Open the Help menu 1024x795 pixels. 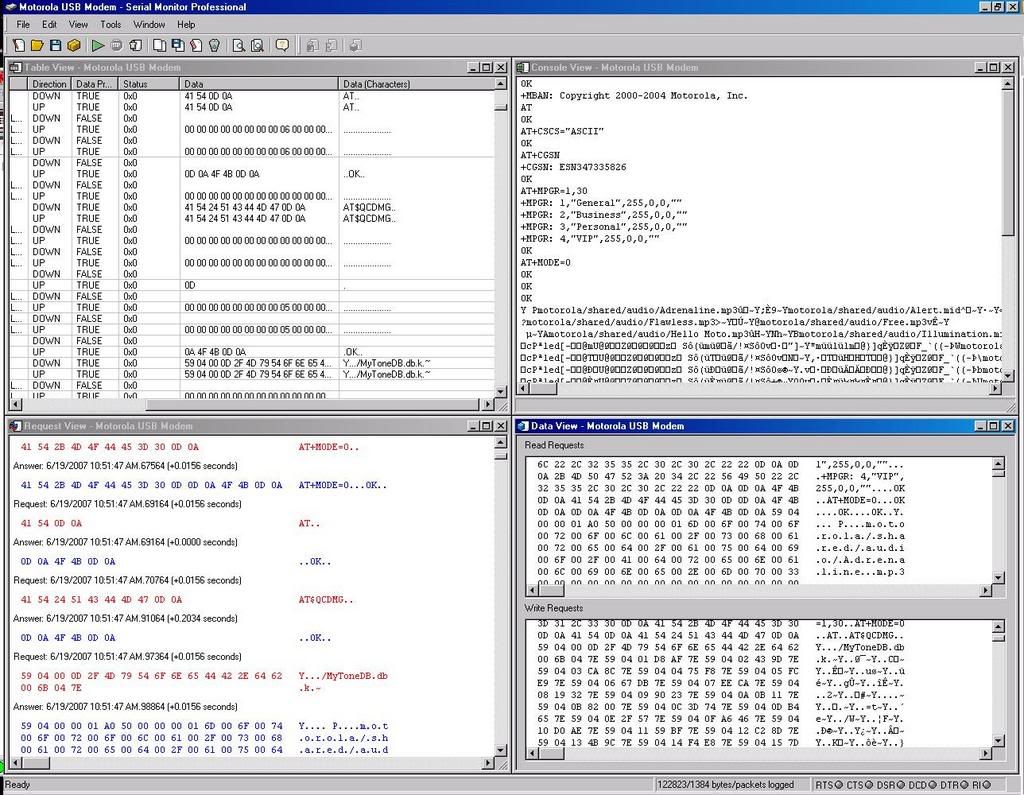point(186,24)
